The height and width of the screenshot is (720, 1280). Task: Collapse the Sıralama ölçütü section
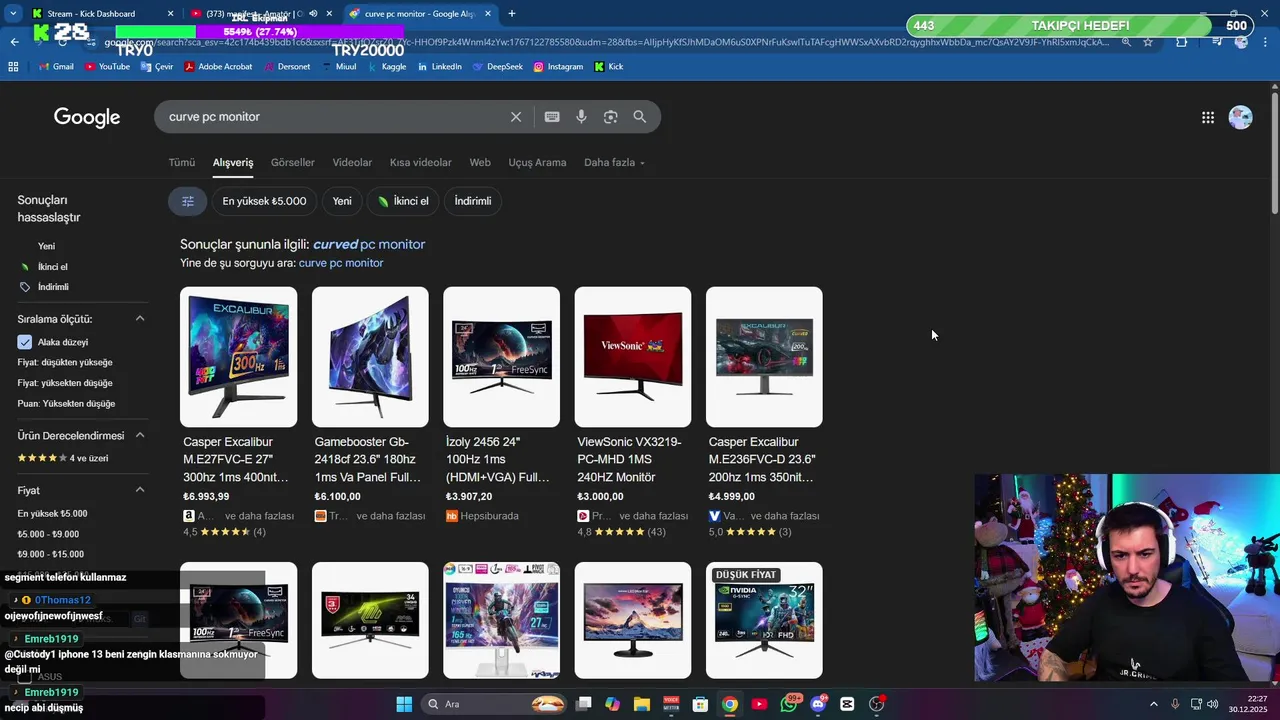140,319
